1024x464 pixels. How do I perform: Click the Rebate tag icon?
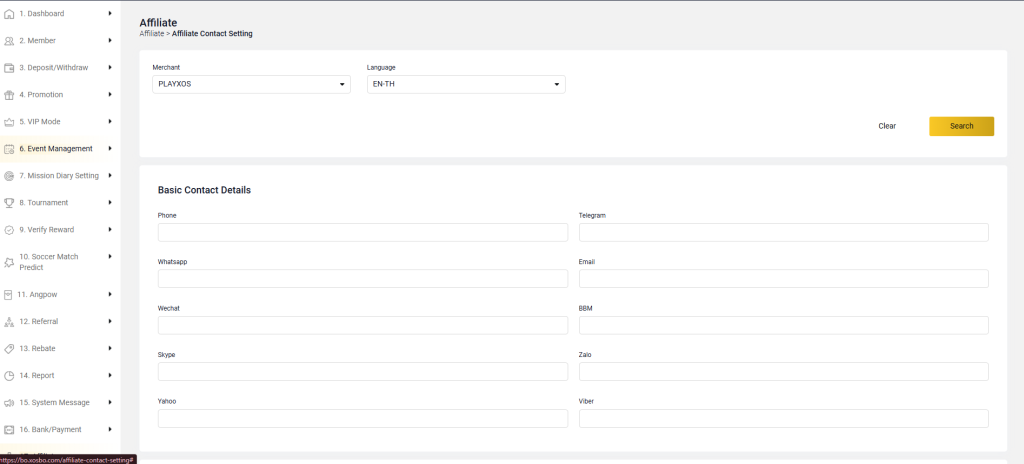click(9, 348)
